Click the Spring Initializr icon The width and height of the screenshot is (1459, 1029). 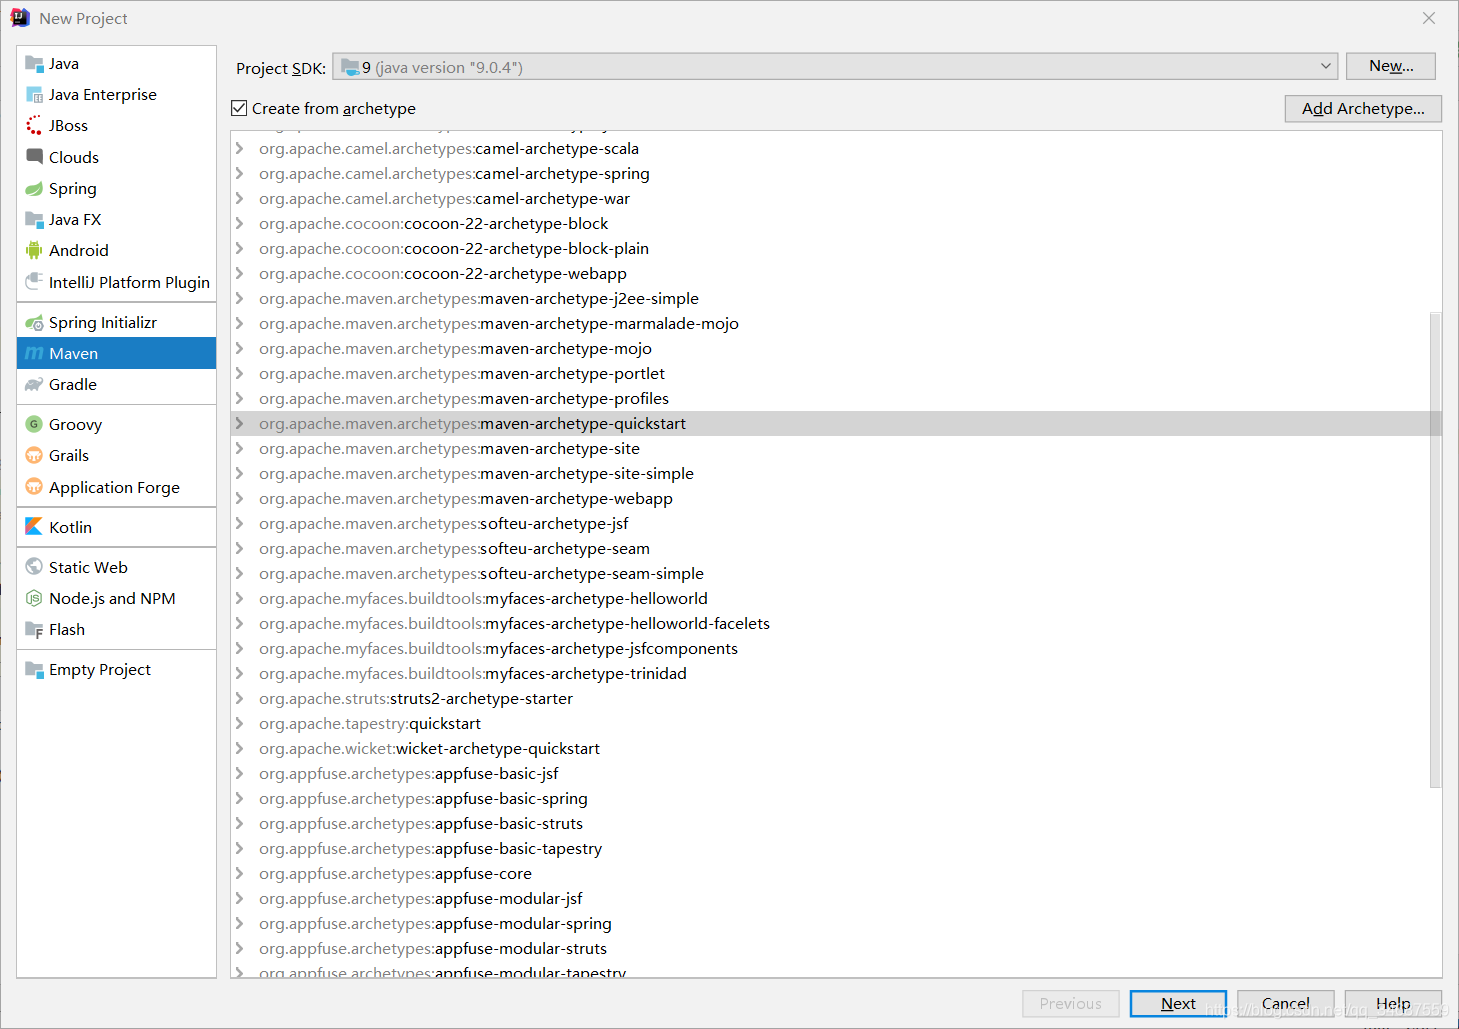(x=34, y=323)
